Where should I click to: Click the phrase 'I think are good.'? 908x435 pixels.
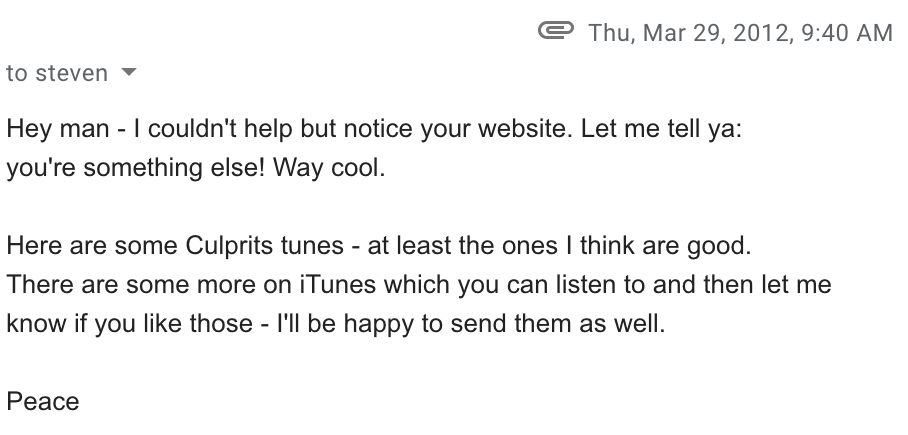[659, 246]
